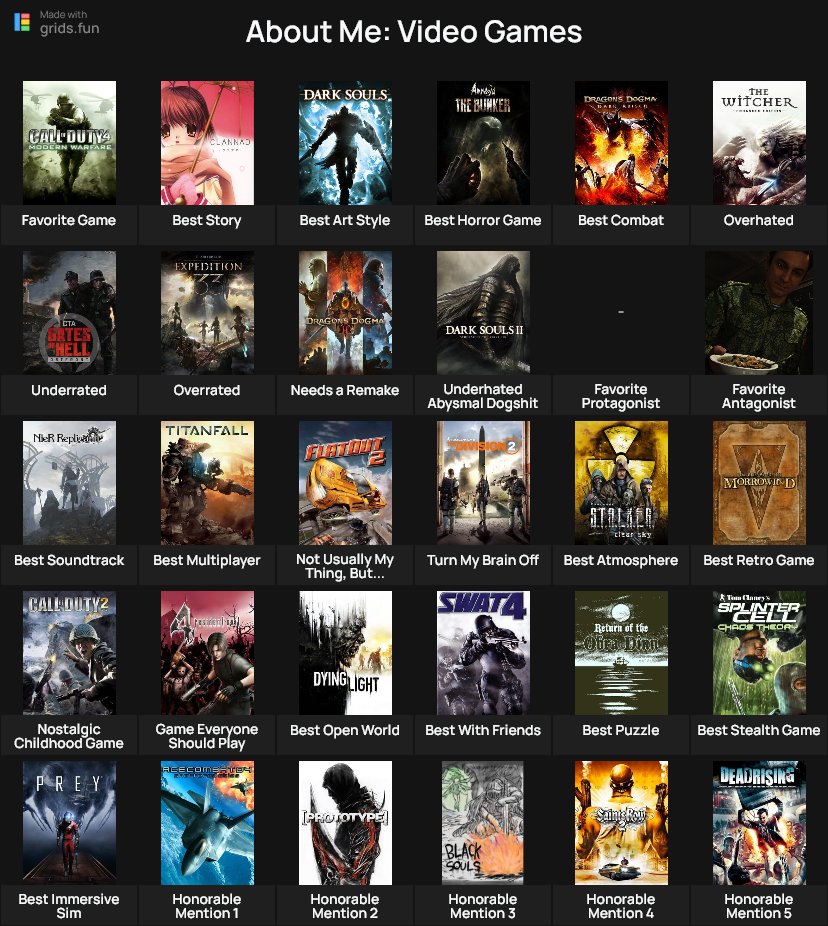Screen dimensions: 828x926
Task: Click the Best Puzzle label
Action: pos(621,731)
